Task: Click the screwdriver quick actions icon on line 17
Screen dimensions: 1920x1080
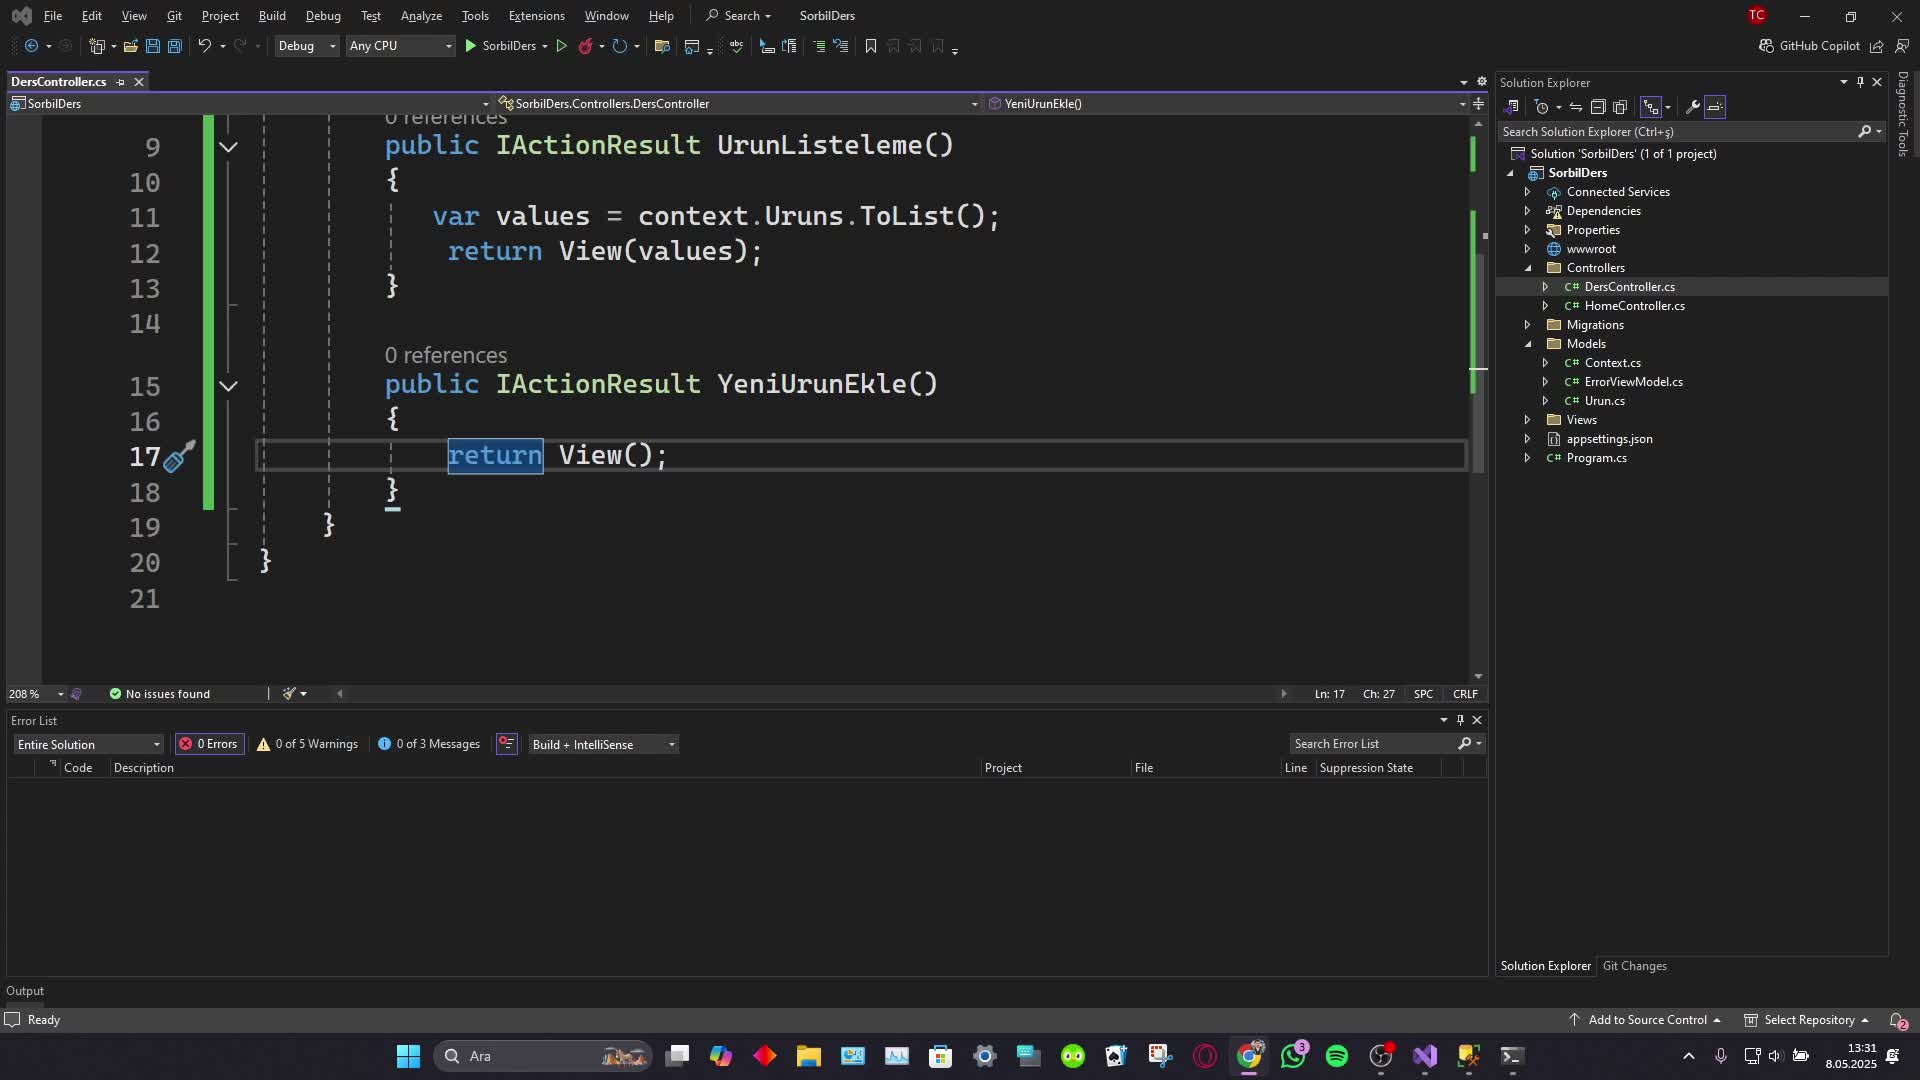Action: (x=179, y=457)
